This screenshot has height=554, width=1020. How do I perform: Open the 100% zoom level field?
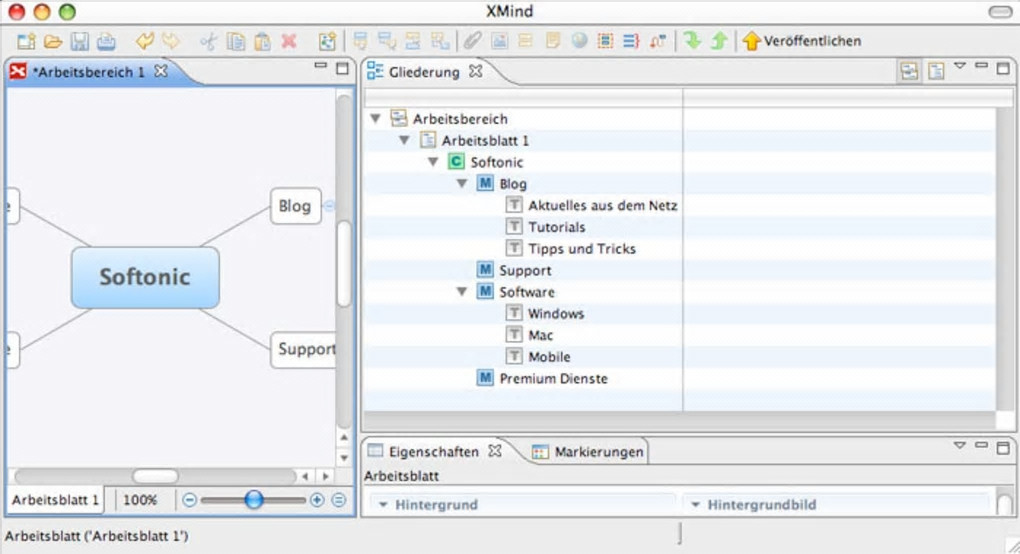click(x=141, y=500)
